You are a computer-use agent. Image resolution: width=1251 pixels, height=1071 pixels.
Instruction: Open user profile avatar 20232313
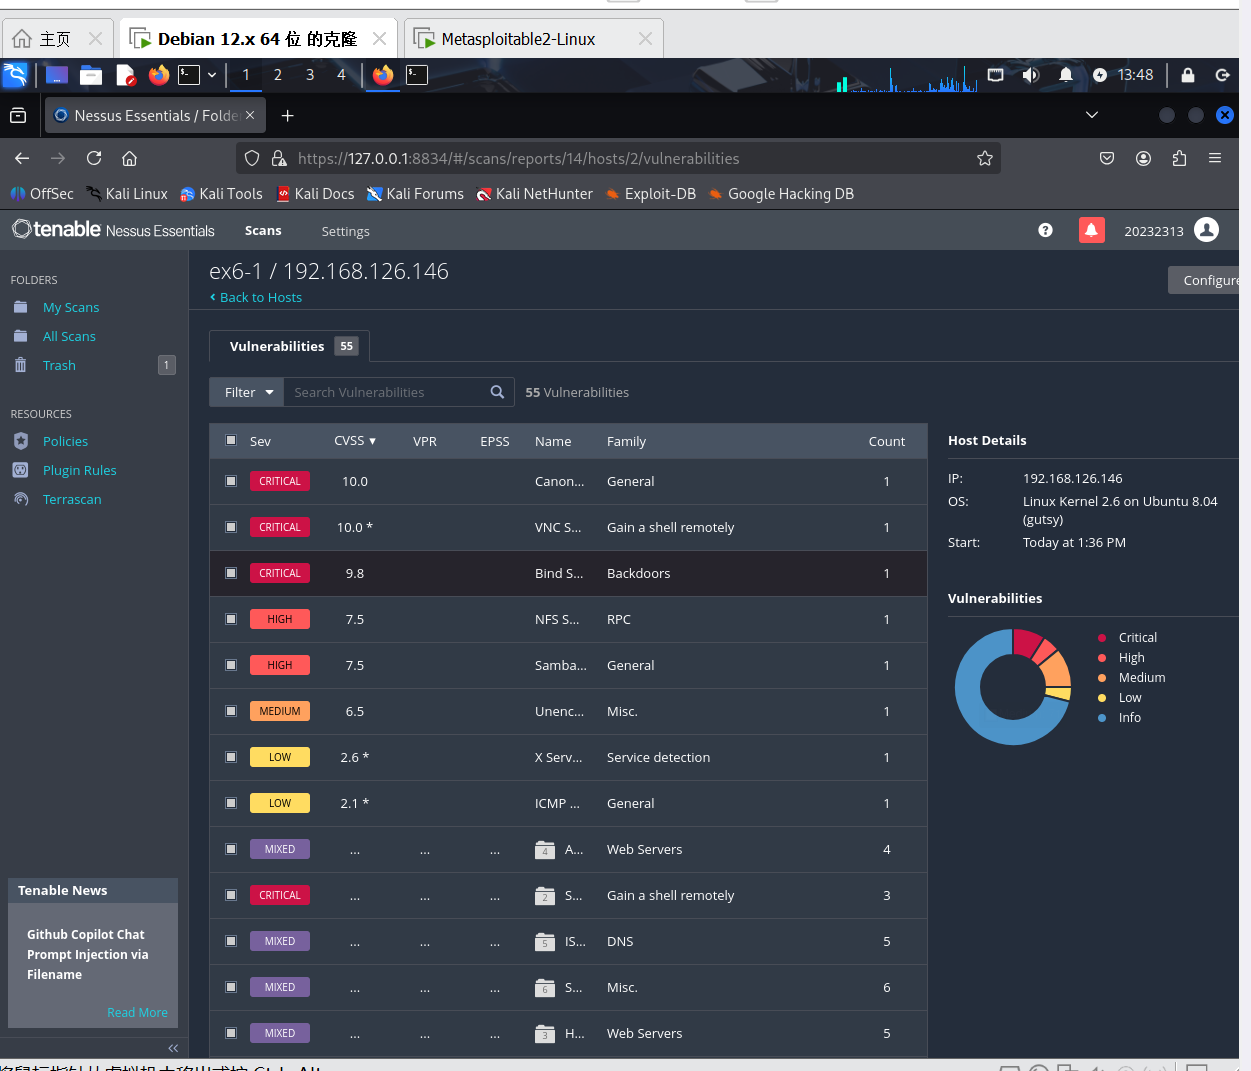point(1207,230)
